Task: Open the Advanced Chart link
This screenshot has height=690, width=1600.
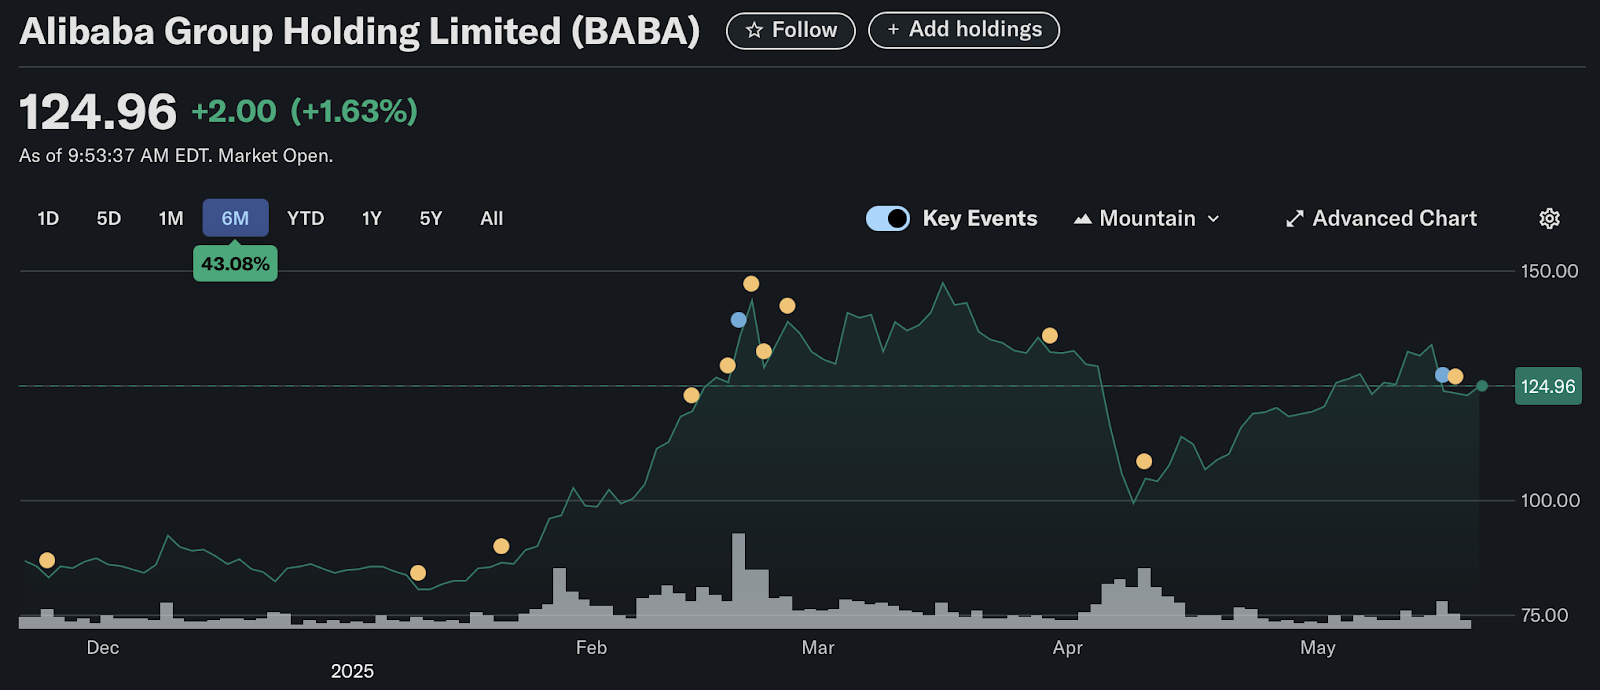Action: (1381, 219)
